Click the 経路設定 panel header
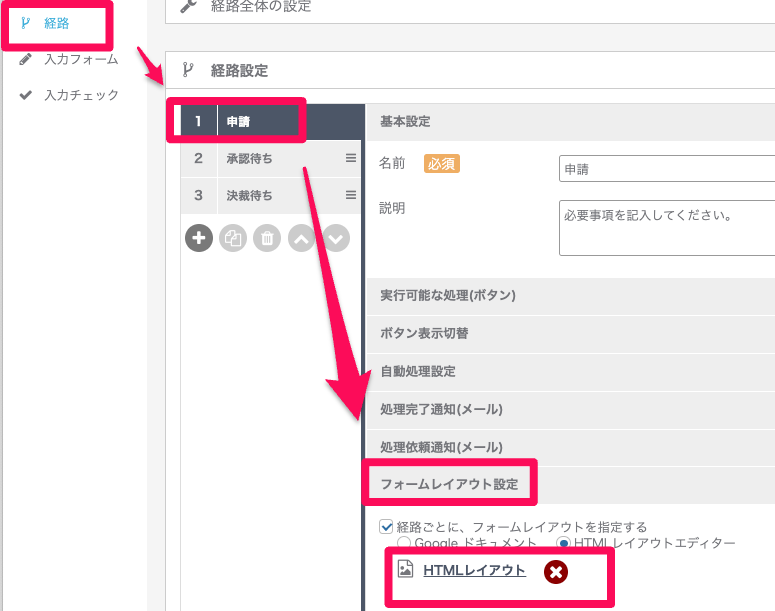The height and width of the screenshot is (611, 775). pos(470,70)
